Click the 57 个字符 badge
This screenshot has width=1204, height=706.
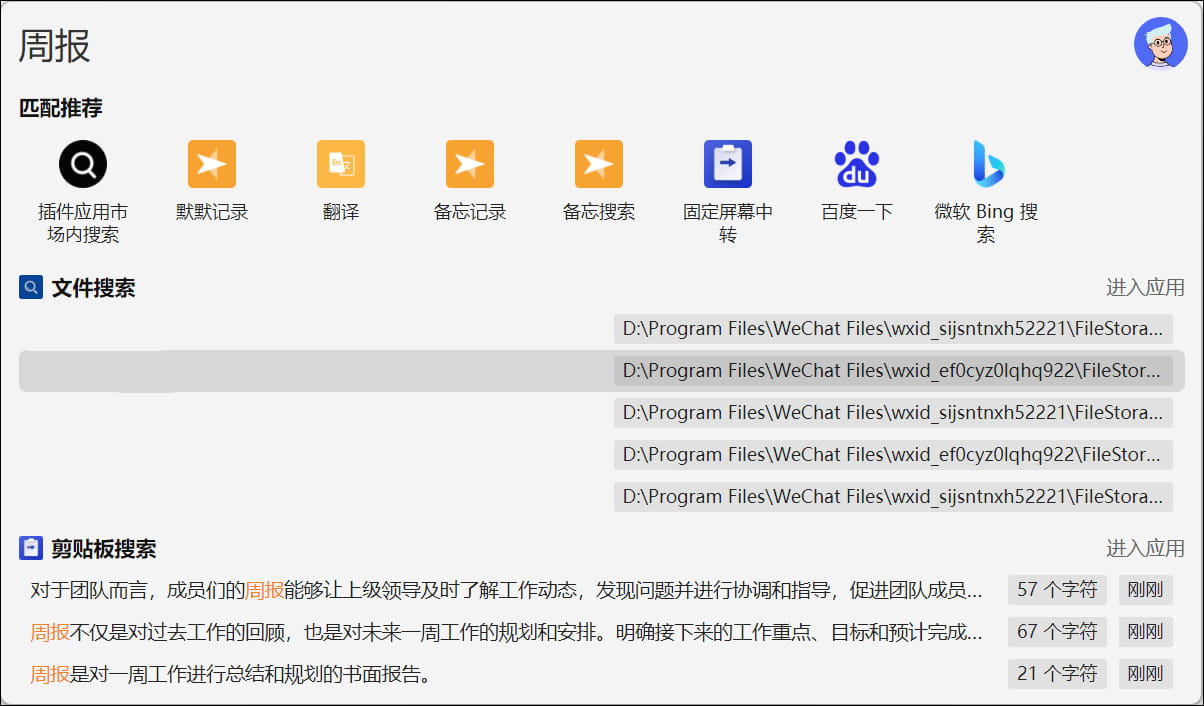(1056, 589)
